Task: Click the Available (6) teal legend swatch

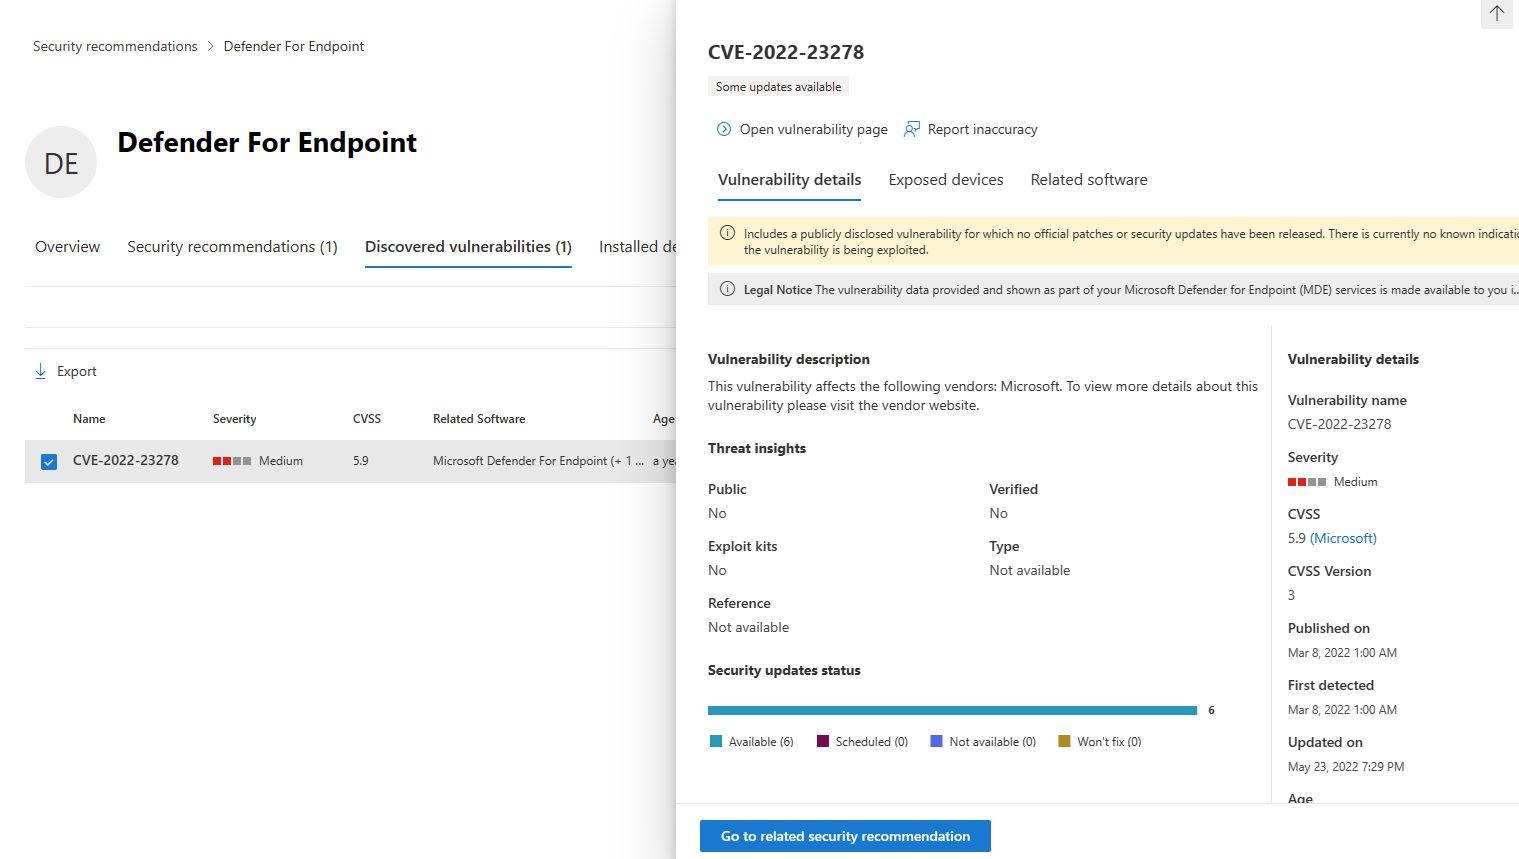Action: point(716,741)
